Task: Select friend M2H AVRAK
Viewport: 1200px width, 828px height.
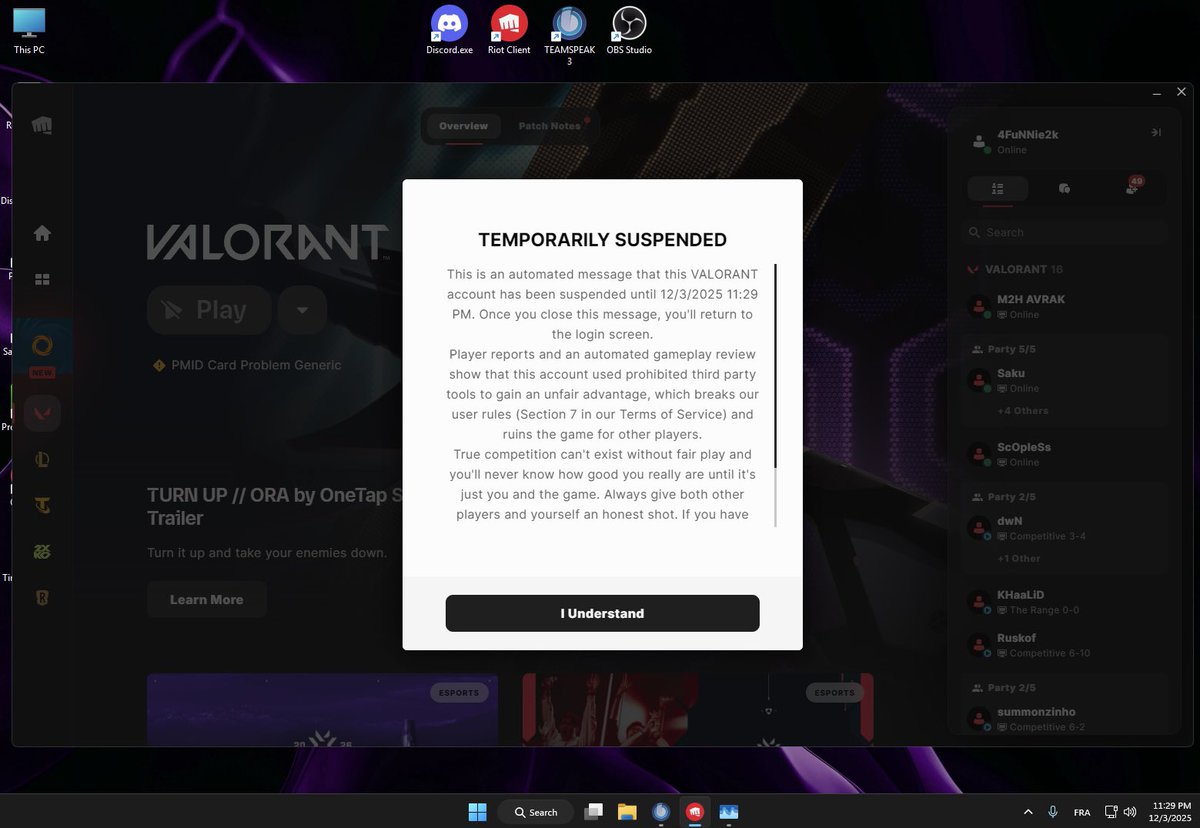Action: 1064,306
